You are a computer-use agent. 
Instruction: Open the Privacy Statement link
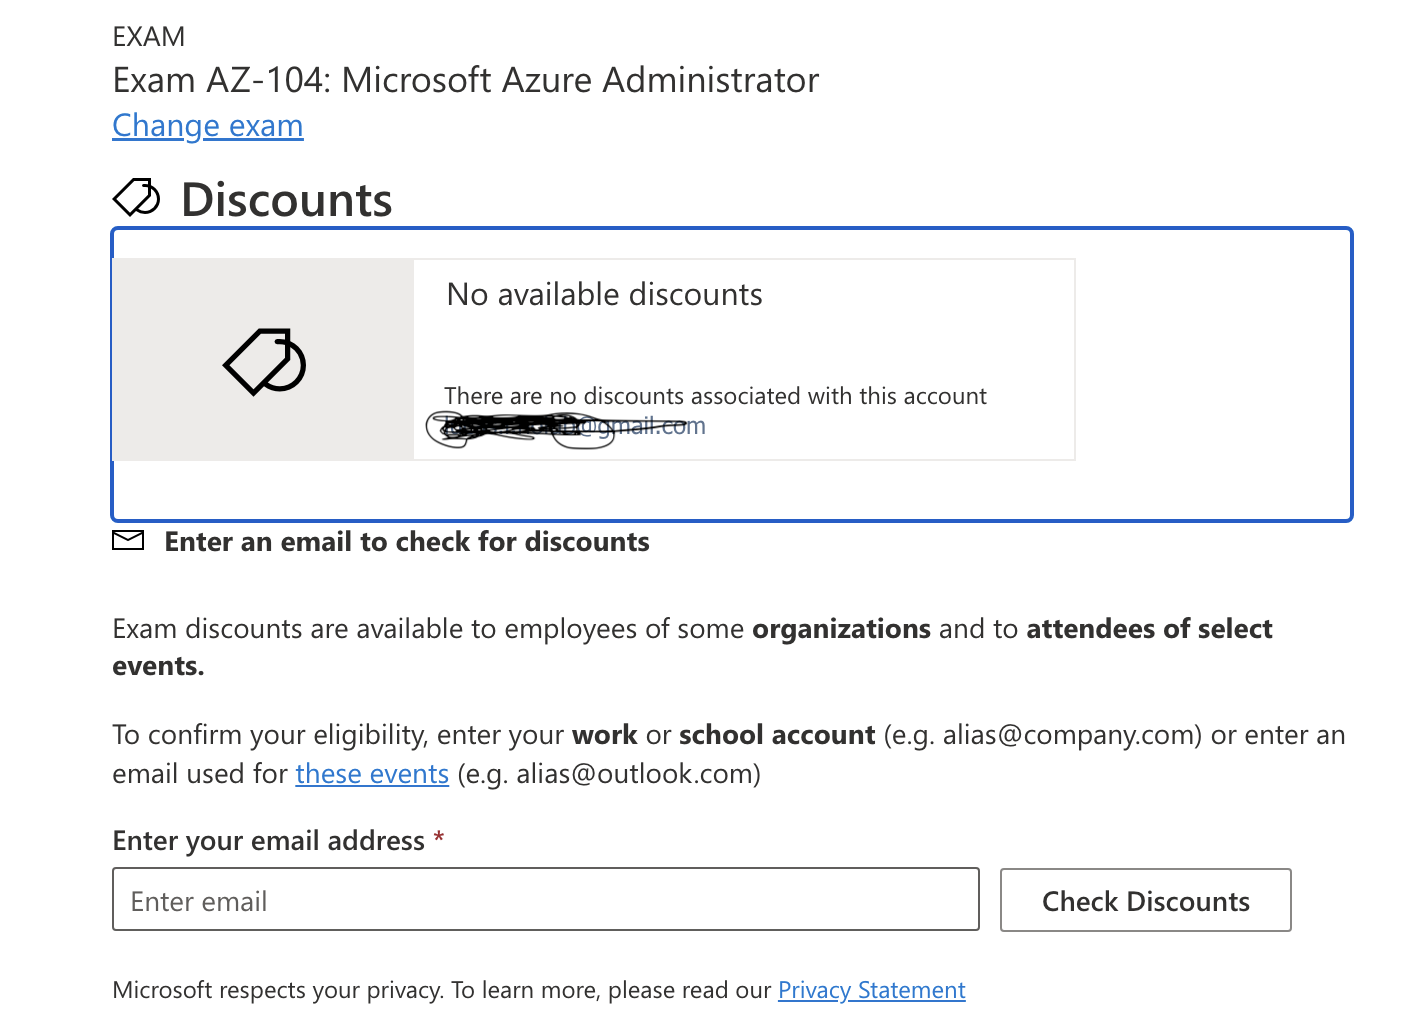point(871,990)
